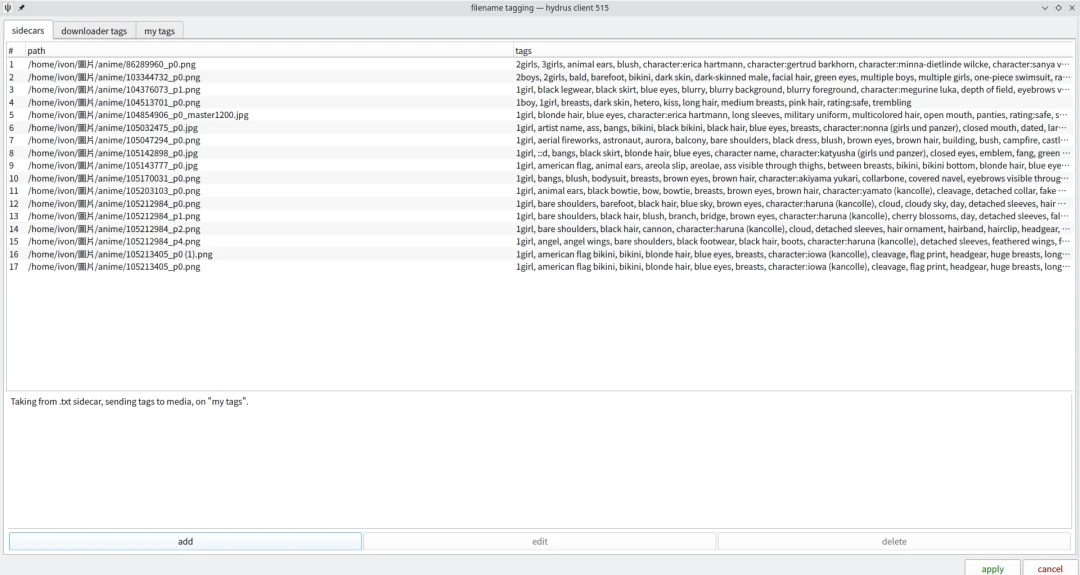Select the row for 103344732_p0.png
The image size is (1080, 575).
point(114,77)
